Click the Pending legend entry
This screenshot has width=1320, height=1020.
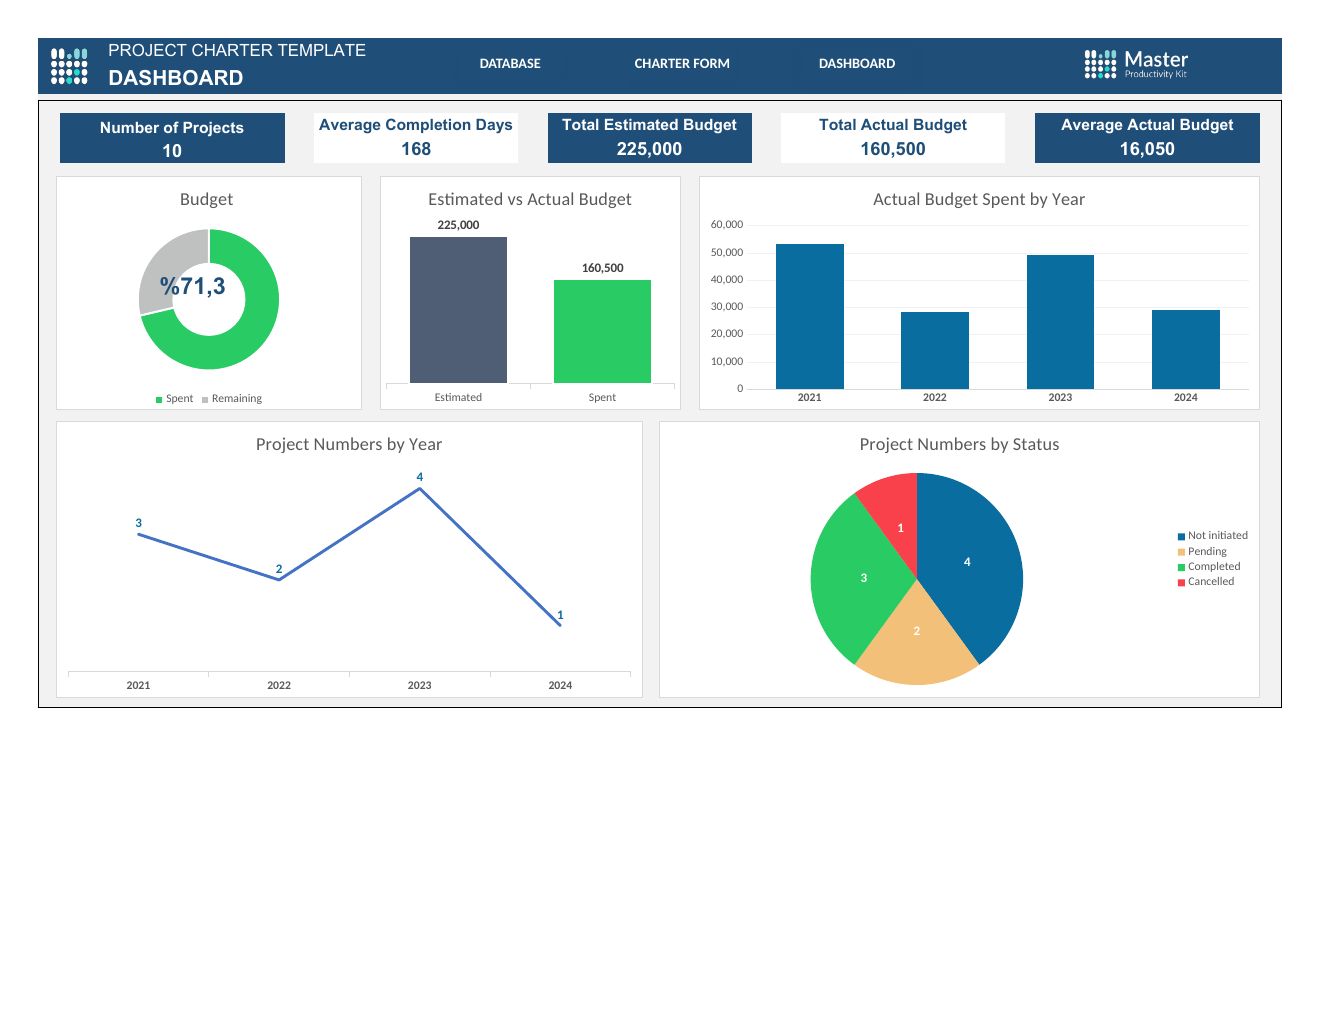pos(1202,552)
